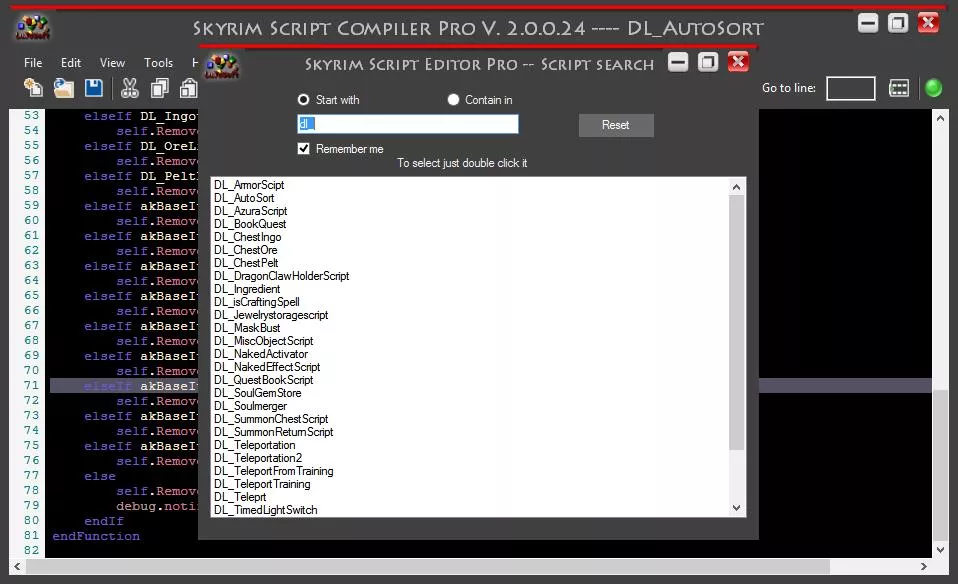Open the View menu

pos(112,63)
